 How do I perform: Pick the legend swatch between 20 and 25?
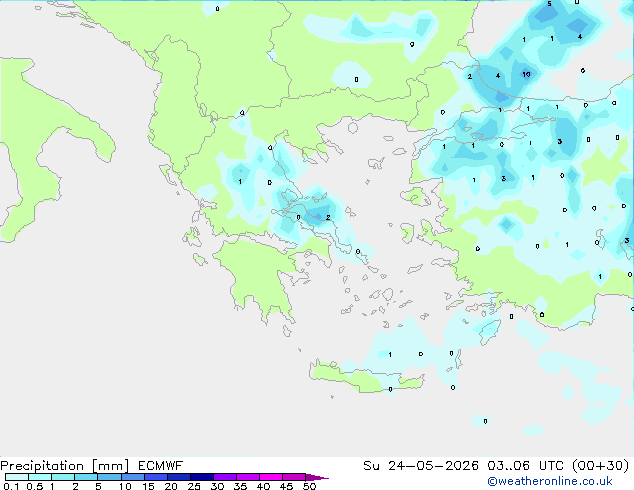179,477
